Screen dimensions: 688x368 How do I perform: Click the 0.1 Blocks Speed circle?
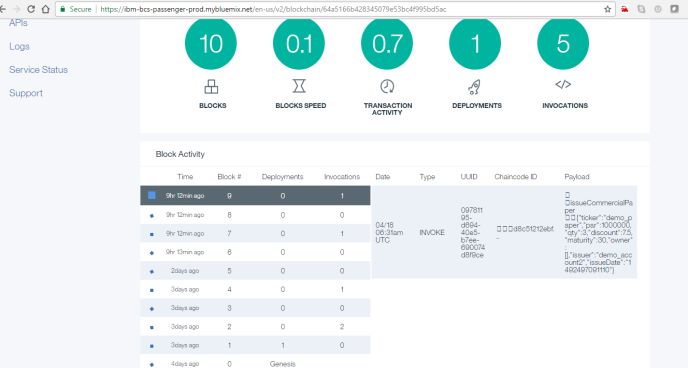click(x=299, y=43)
